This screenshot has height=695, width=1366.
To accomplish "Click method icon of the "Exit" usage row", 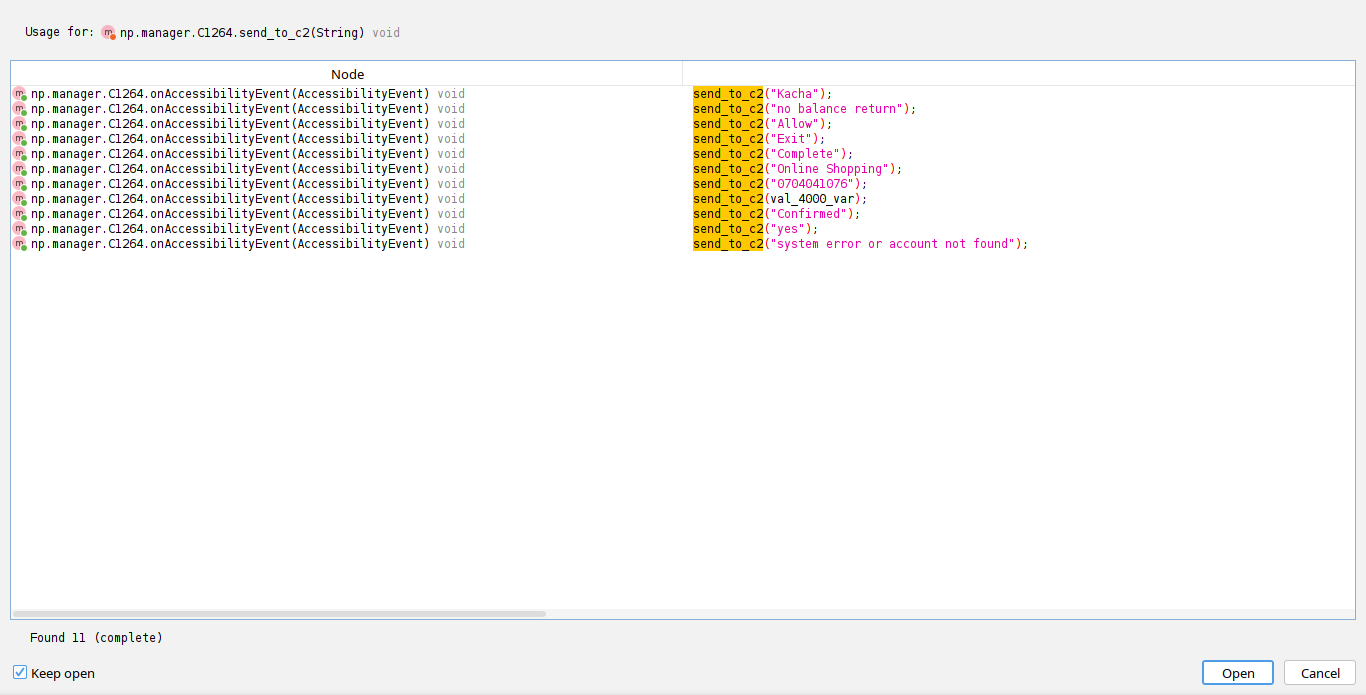I will tap(19, 139).
